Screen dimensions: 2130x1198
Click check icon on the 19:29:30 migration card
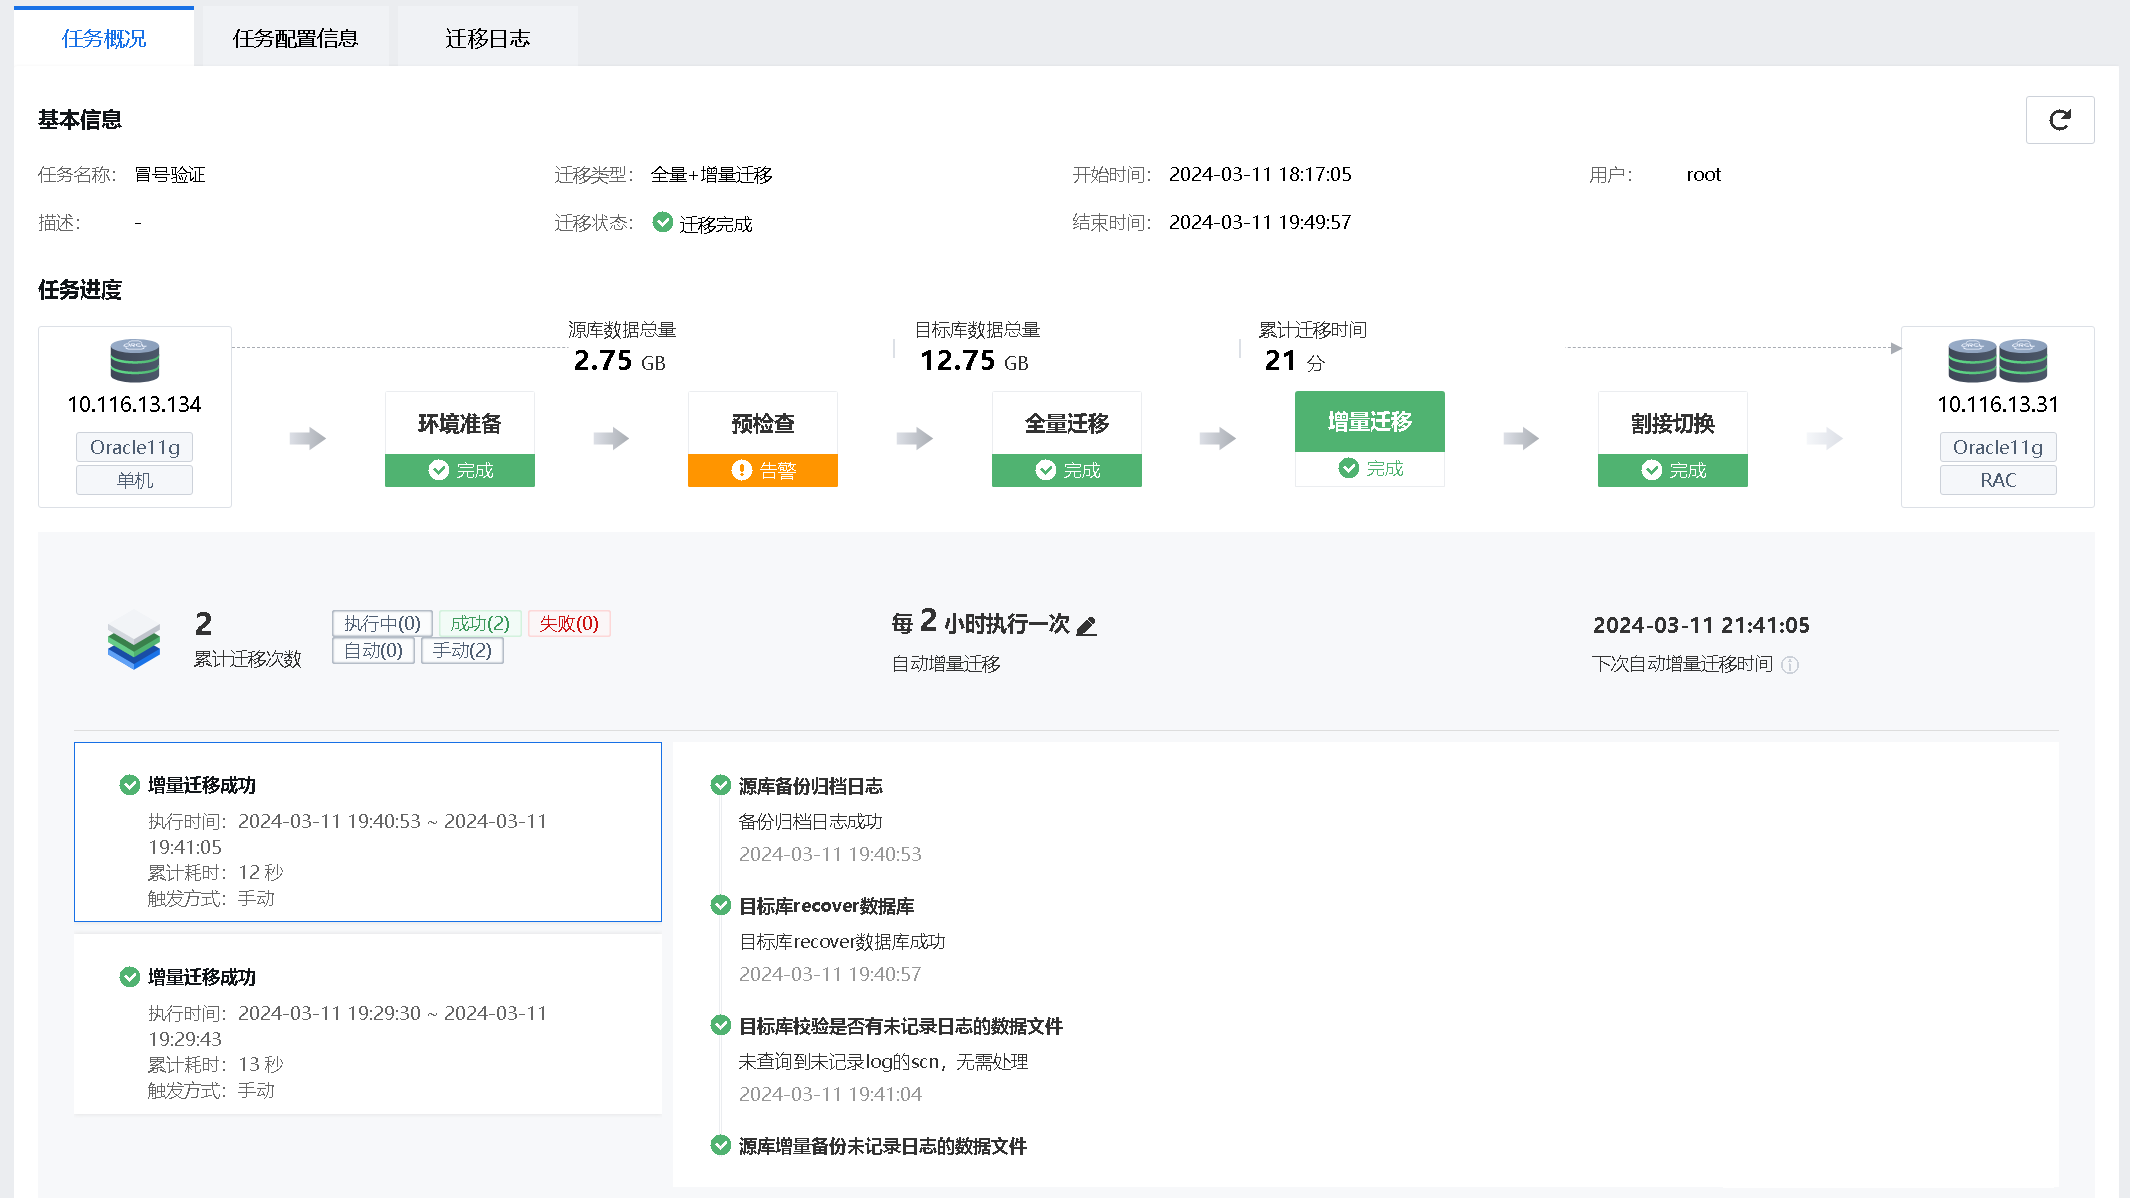tap(129, 977)
